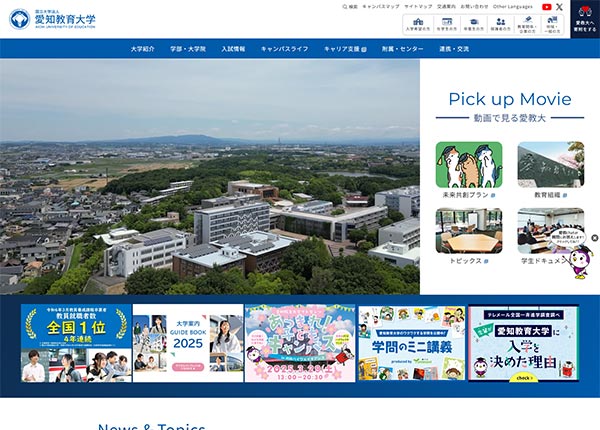Open 大学紹介 menu
Screen dimensions: 600x430
[x=143, y=49]
